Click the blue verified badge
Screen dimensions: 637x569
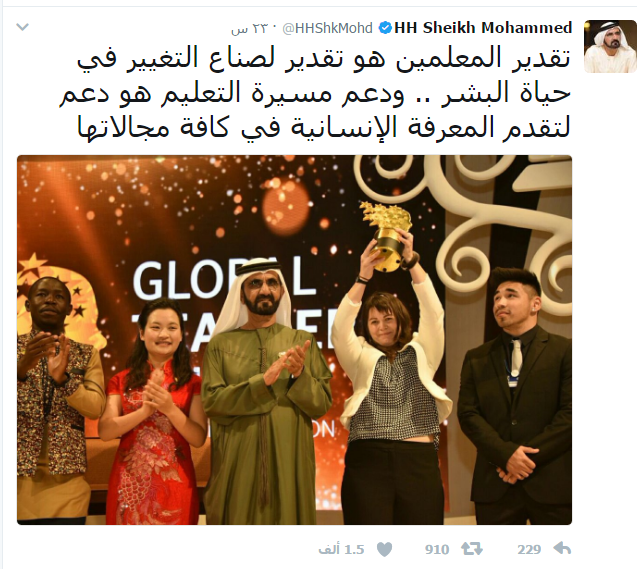click(x=385, y=28)
